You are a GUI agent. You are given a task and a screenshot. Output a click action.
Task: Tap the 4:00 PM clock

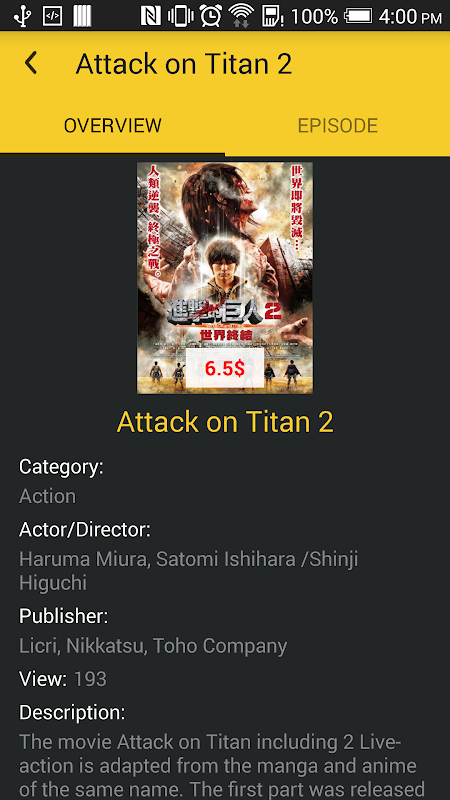click(410, 16)
